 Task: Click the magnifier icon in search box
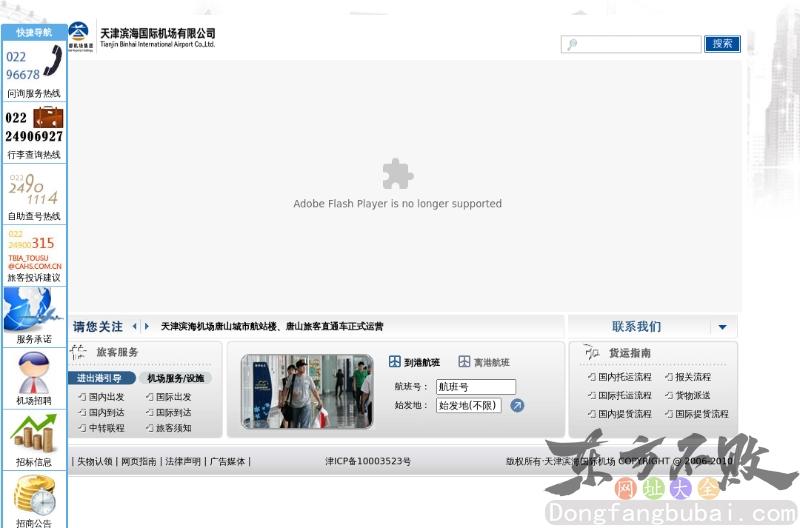572,44
